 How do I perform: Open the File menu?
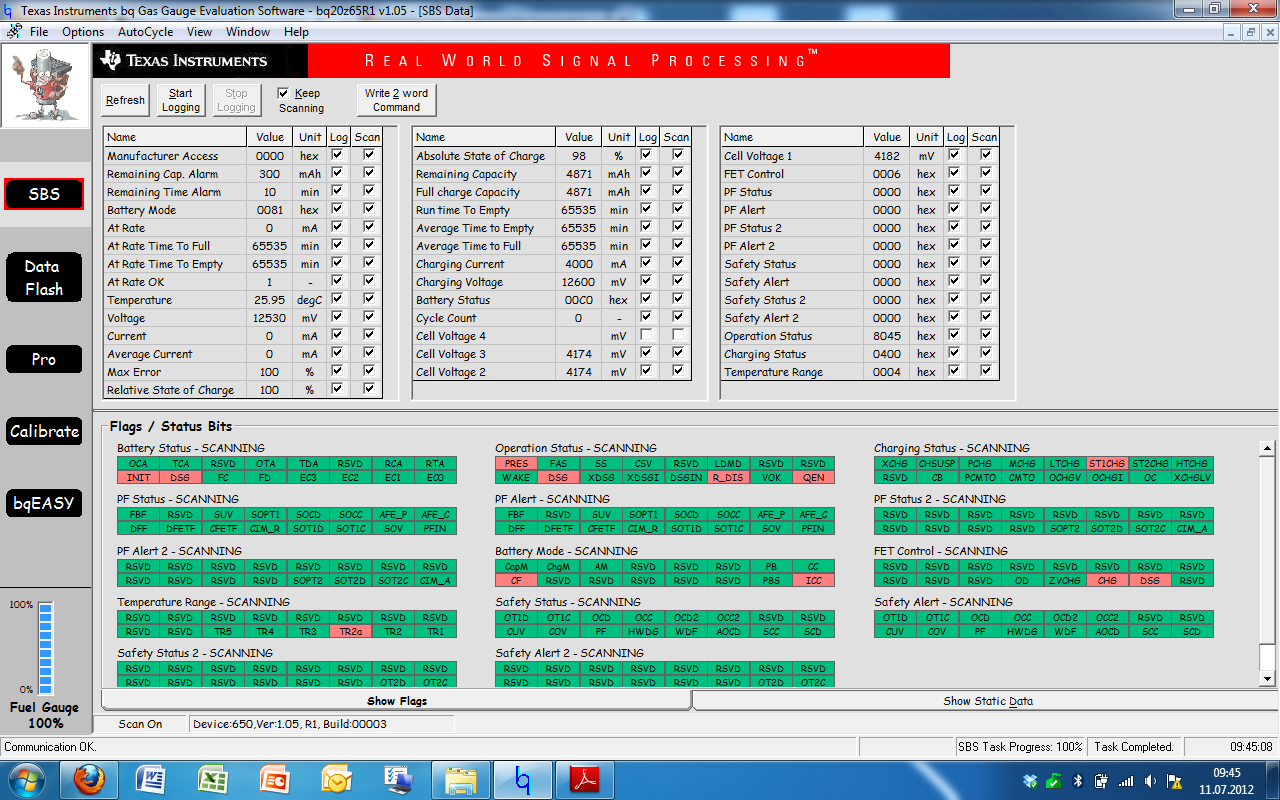point(39,32)
